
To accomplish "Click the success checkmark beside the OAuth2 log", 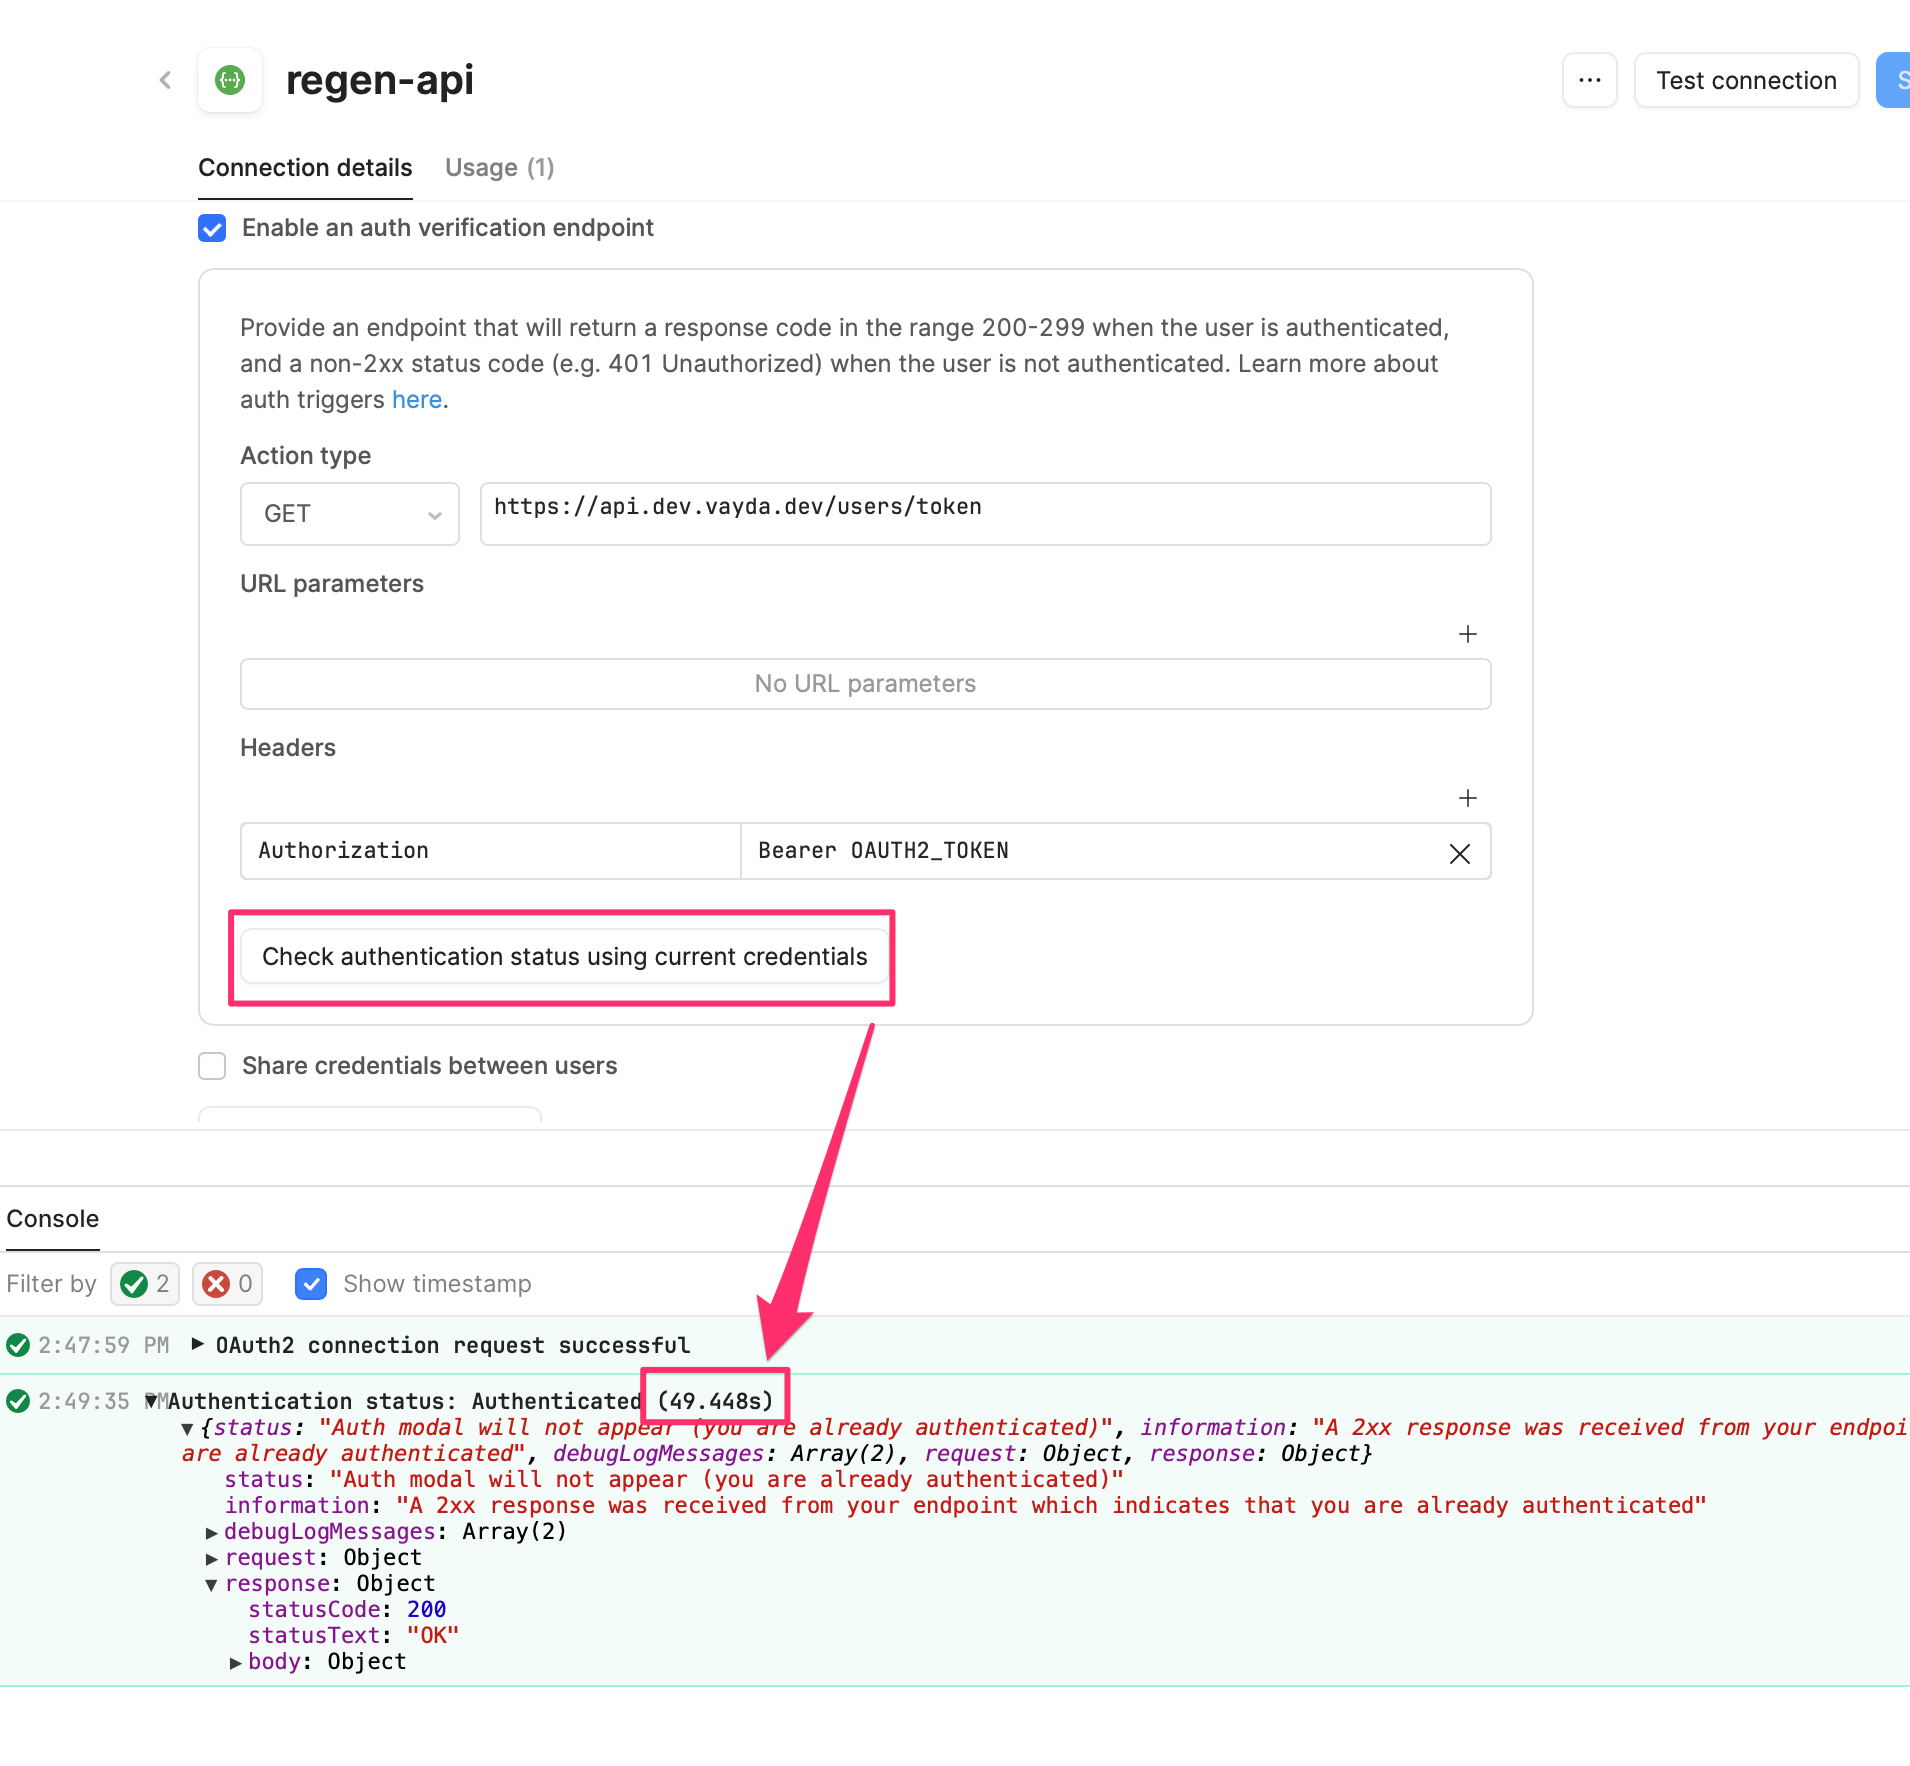I will point(16,1344).
